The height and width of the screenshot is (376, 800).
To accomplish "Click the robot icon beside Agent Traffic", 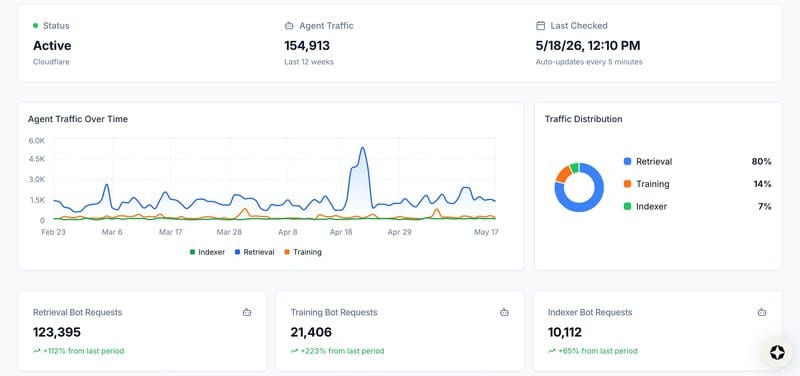I will coord(289,26).
